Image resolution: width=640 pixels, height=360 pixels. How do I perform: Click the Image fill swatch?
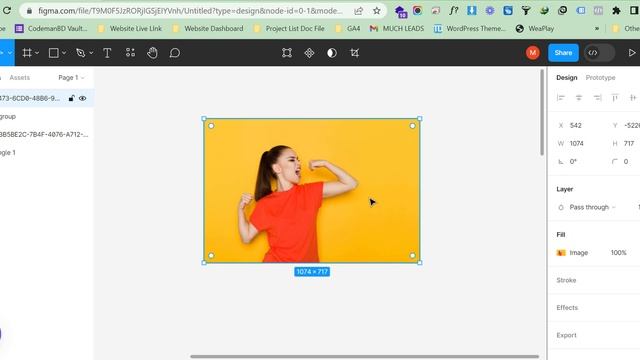[x=561, y=253]
